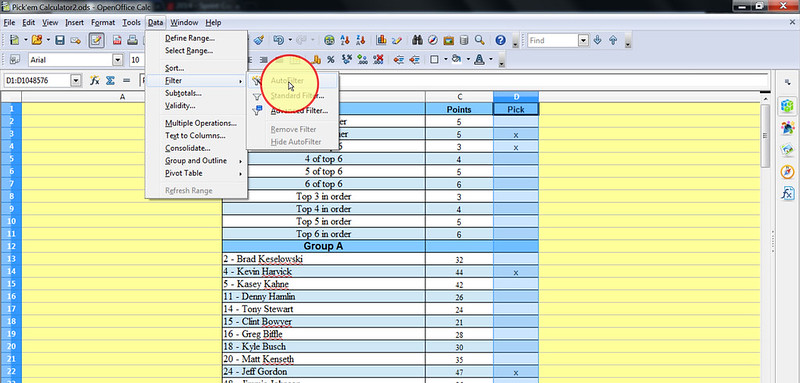Screen dimensions: 800x383
Task: Open the Background Color dropdown arrow
Action: [467, 60]
